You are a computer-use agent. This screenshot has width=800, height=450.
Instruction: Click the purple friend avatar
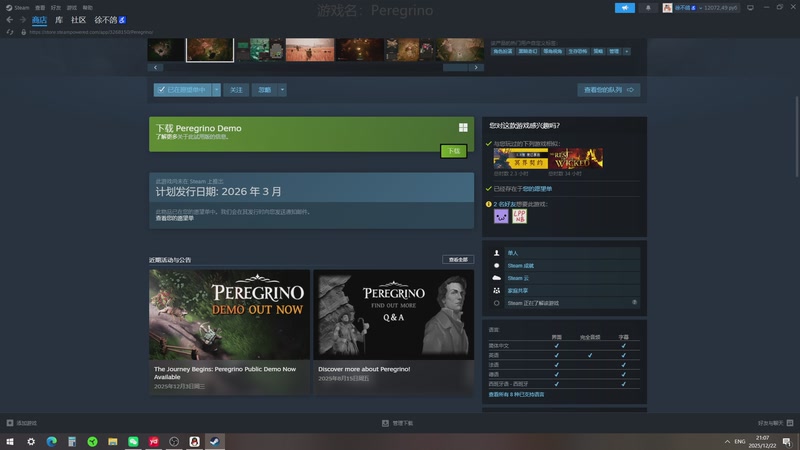coord(501,216)
